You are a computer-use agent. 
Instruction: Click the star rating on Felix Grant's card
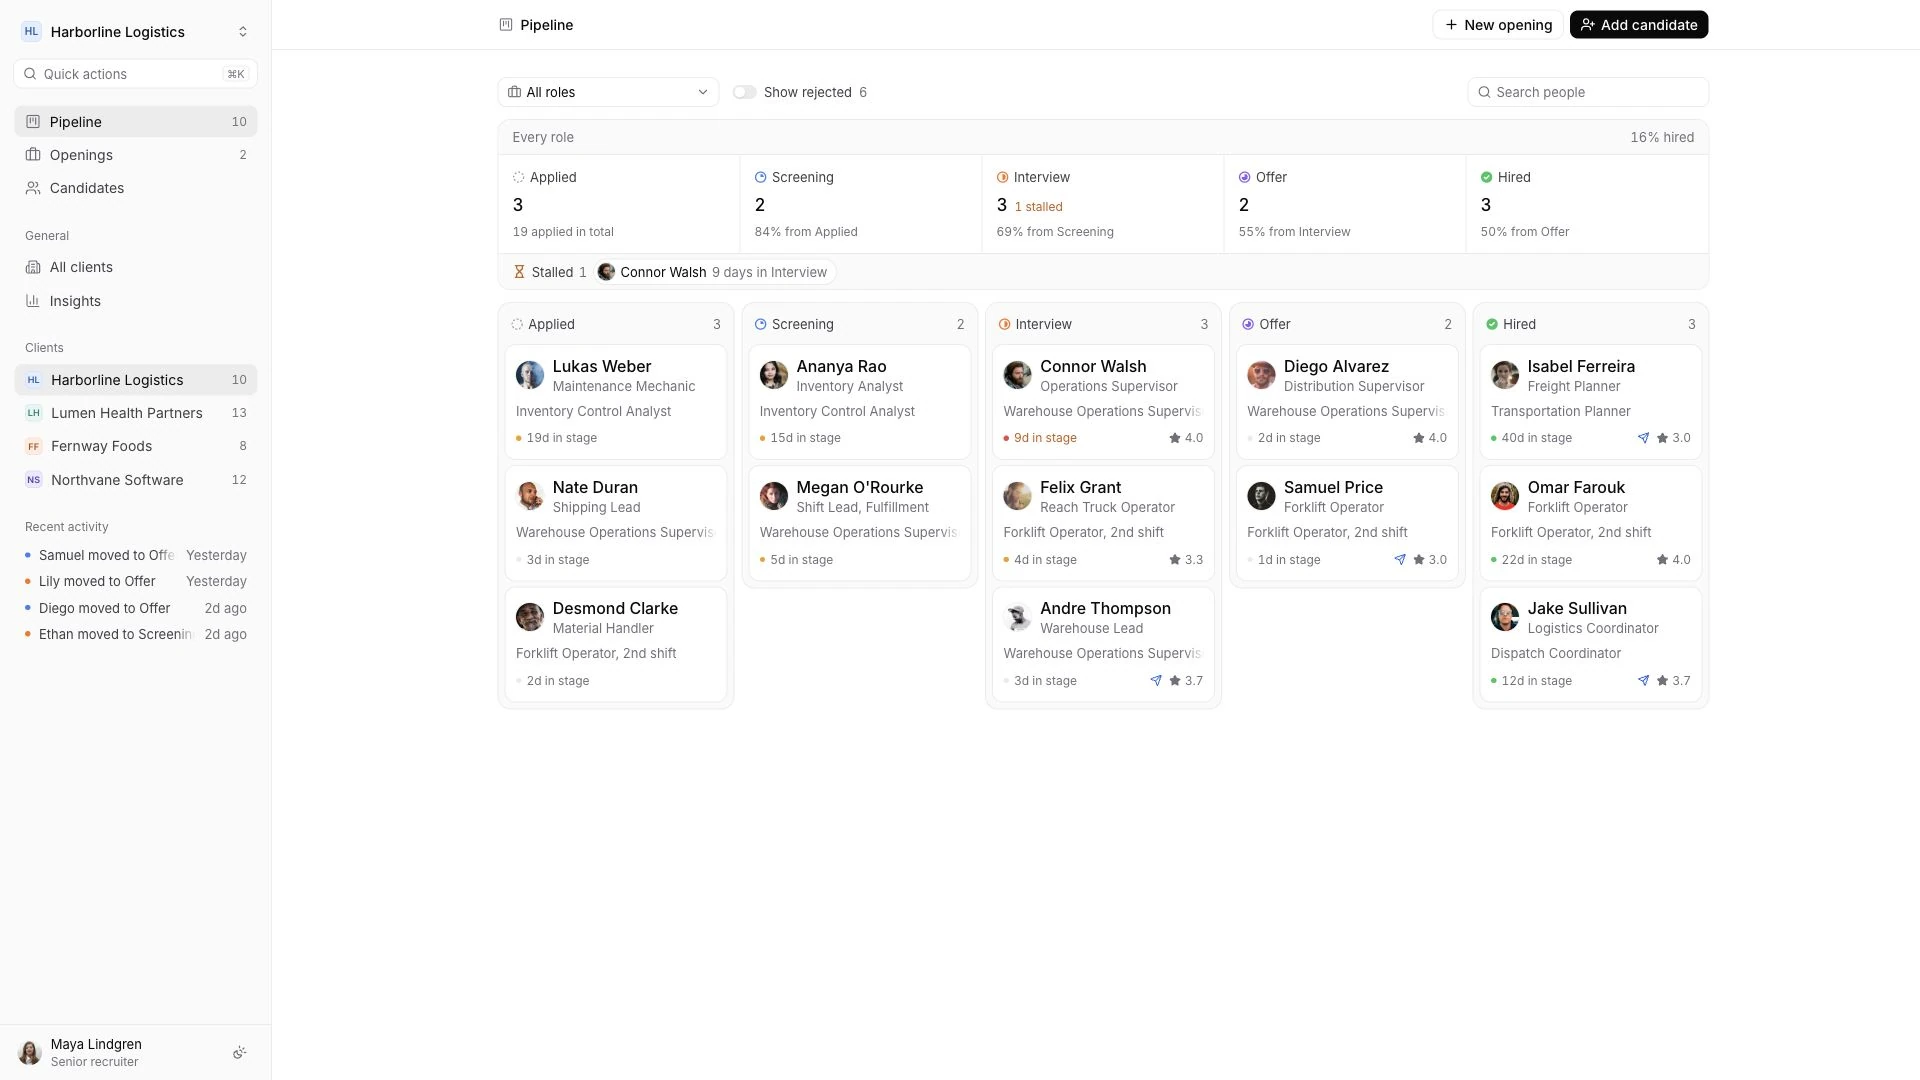click(1186, 560)
